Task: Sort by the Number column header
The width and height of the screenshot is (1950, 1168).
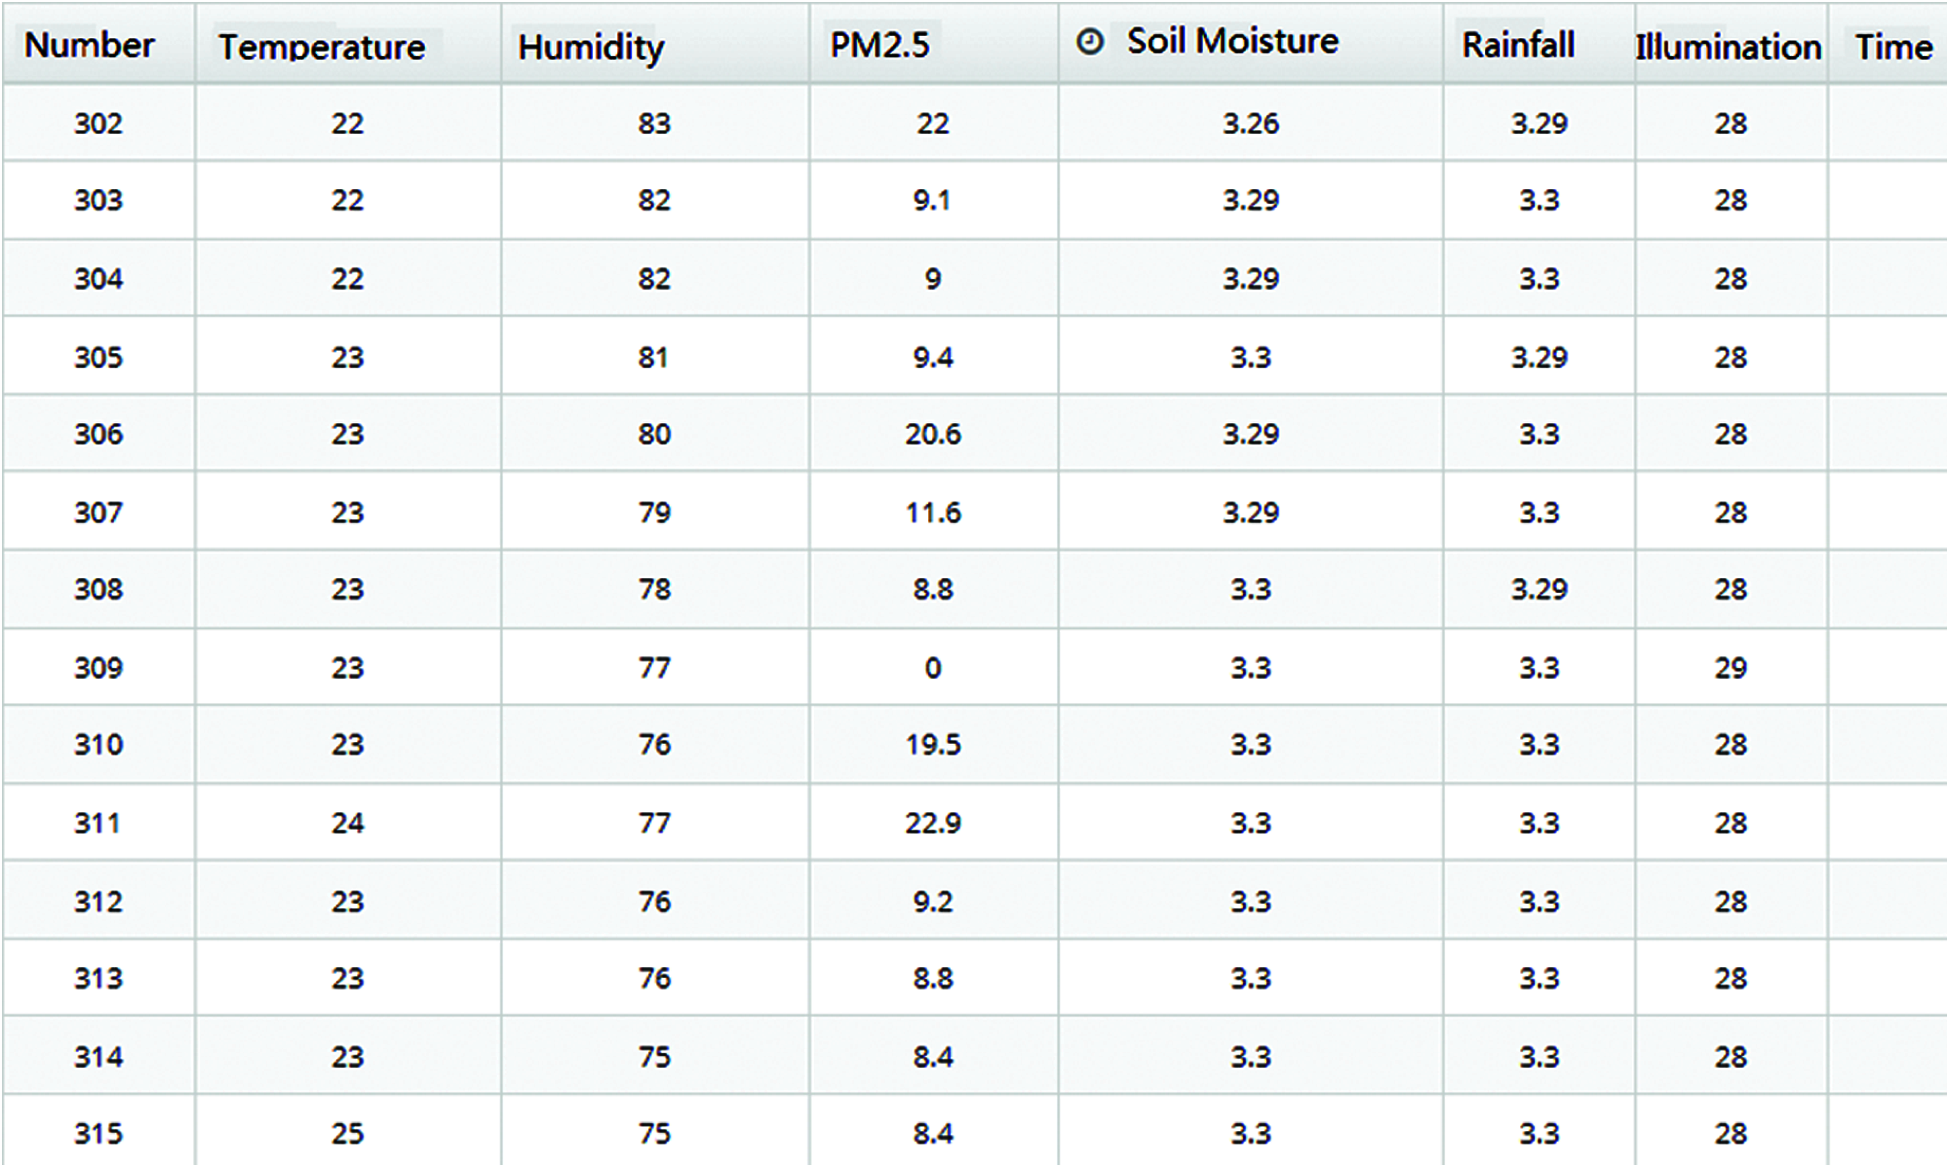Action: (89, 45)
